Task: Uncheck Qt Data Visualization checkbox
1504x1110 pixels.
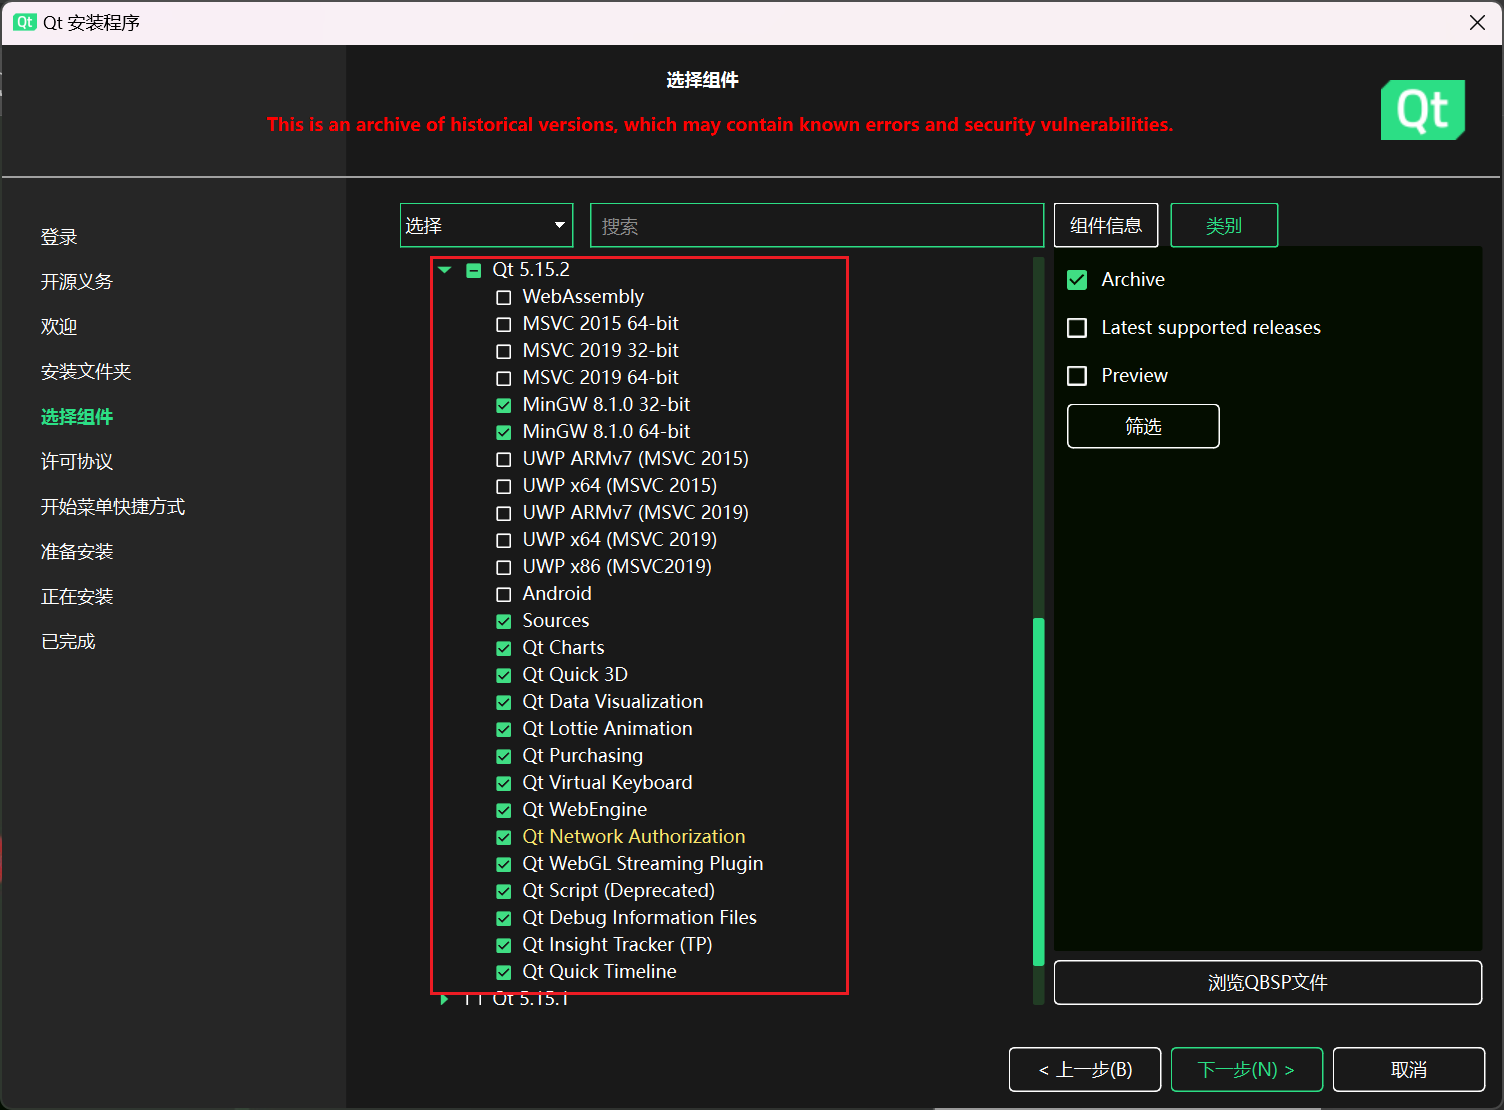Action: [x=504, y=702]
